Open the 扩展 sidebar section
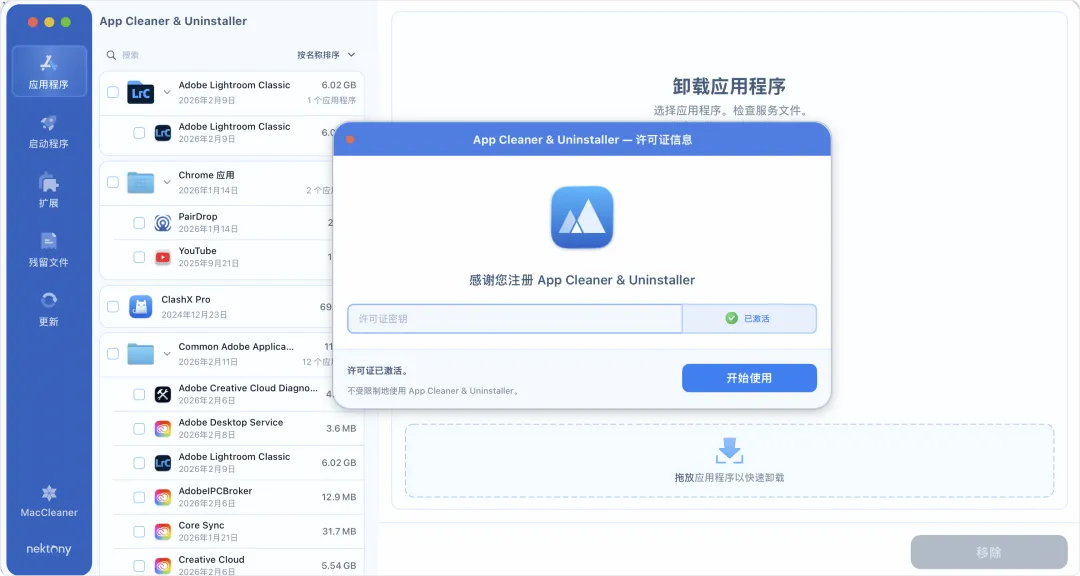The width and height of the screenshot is (1080, 576). coord(49,192)
